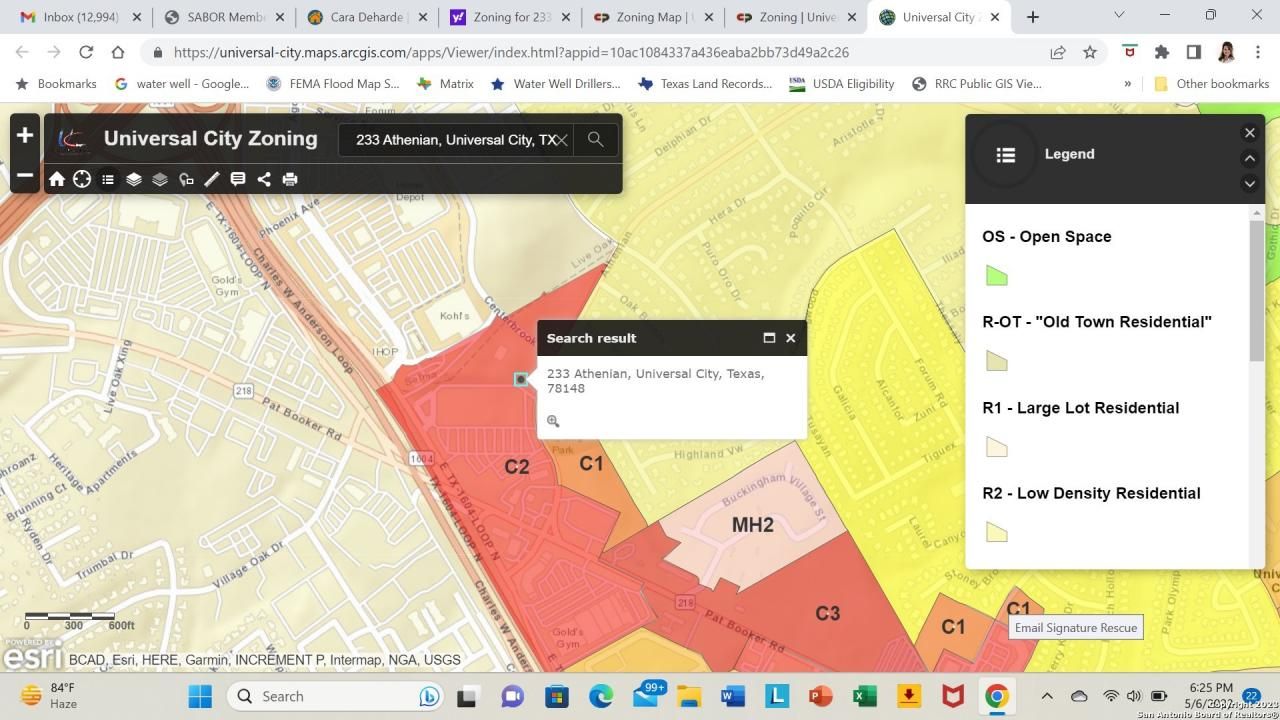This screenshot has height=720, width=1280.
Task: Open the FEMA Flood Map bookmark
Action: pyautogui.click(x=331, y=84)
